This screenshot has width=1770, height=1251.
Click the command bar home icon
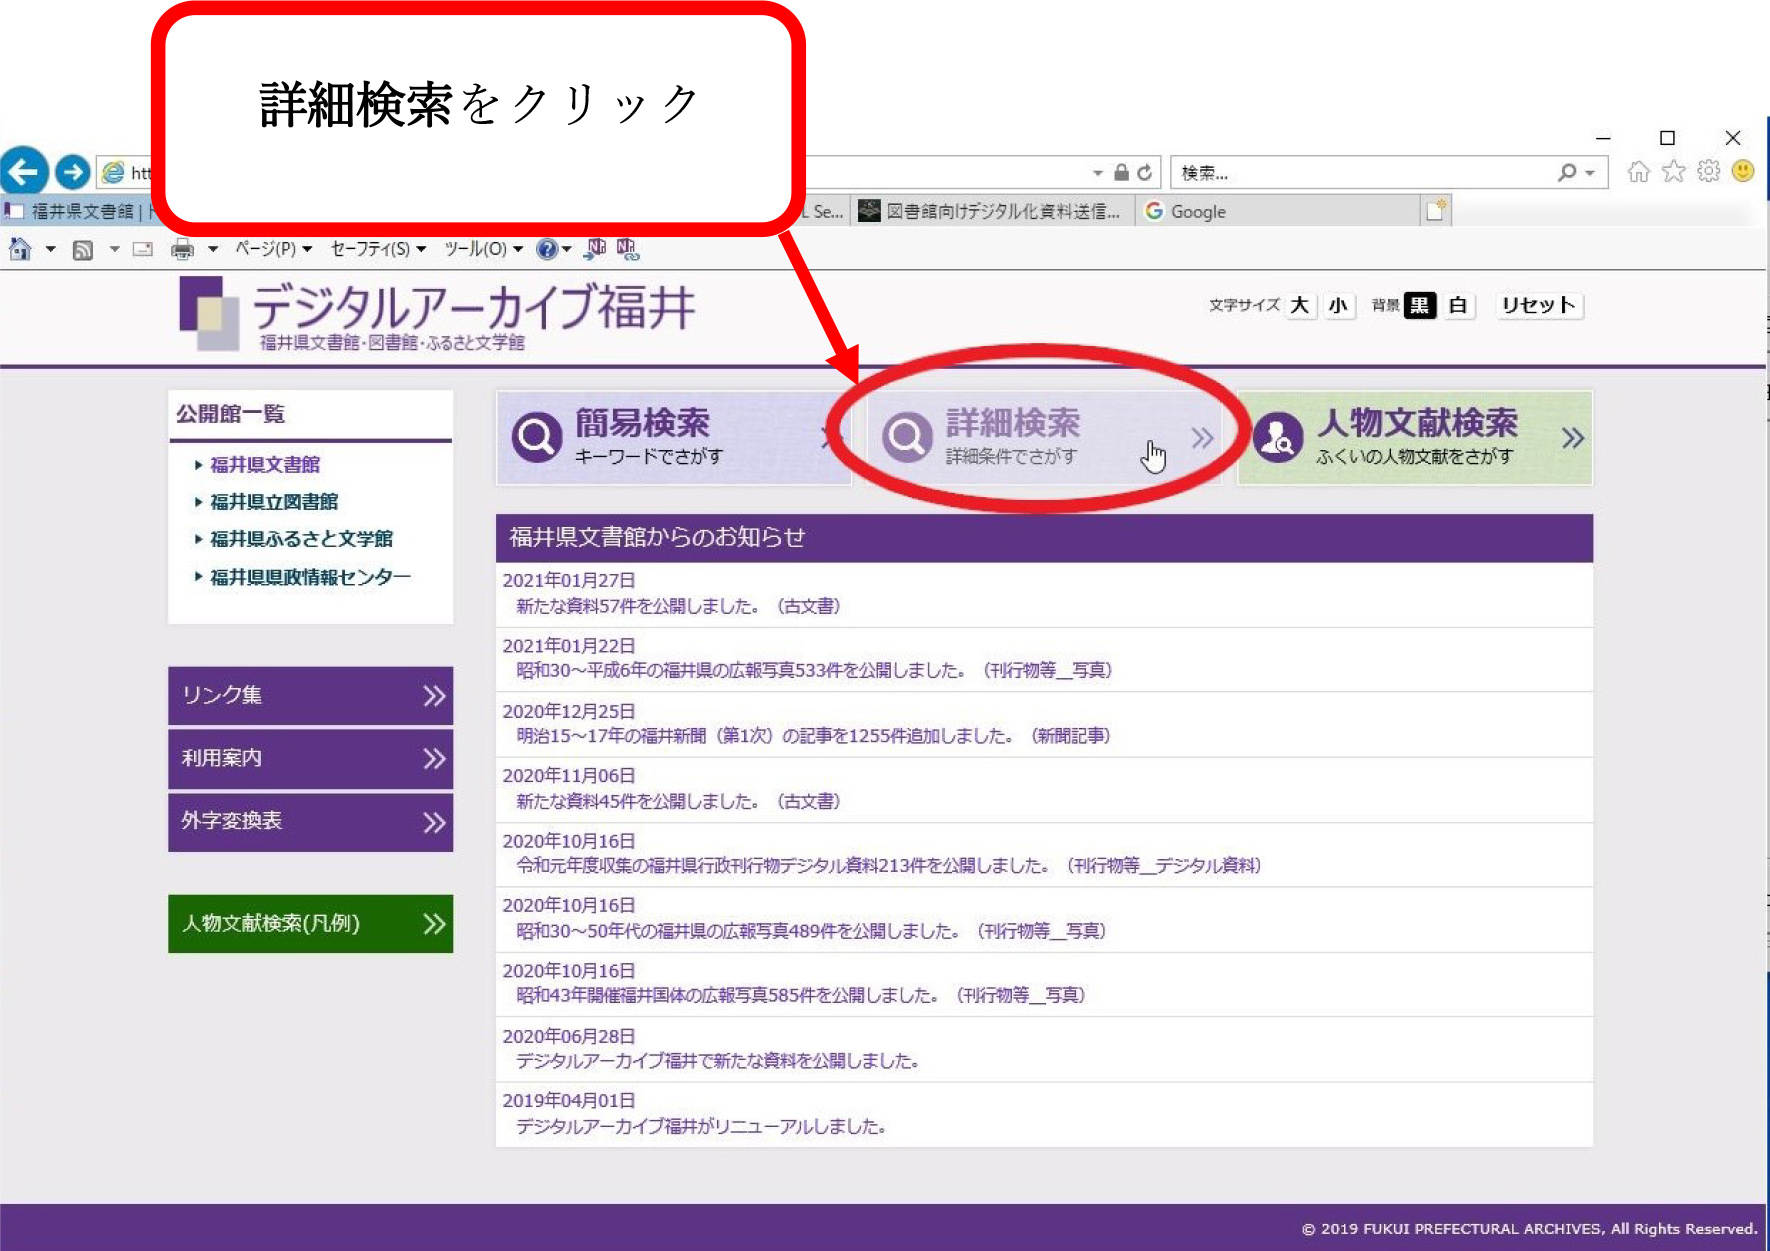click(20, 249)
